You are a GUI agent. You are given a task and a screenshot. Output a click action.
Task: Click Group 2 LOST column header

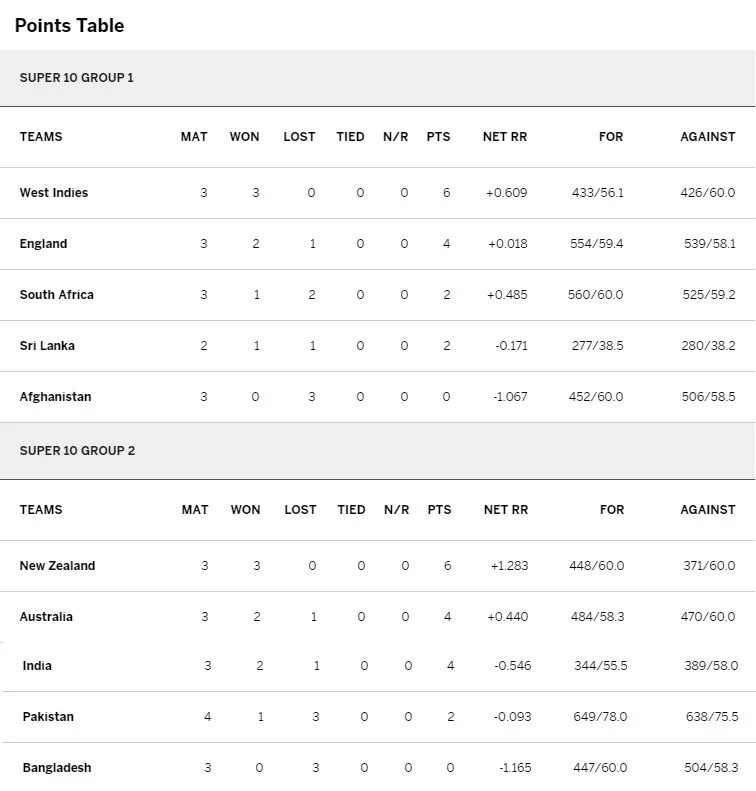[300, 510]
